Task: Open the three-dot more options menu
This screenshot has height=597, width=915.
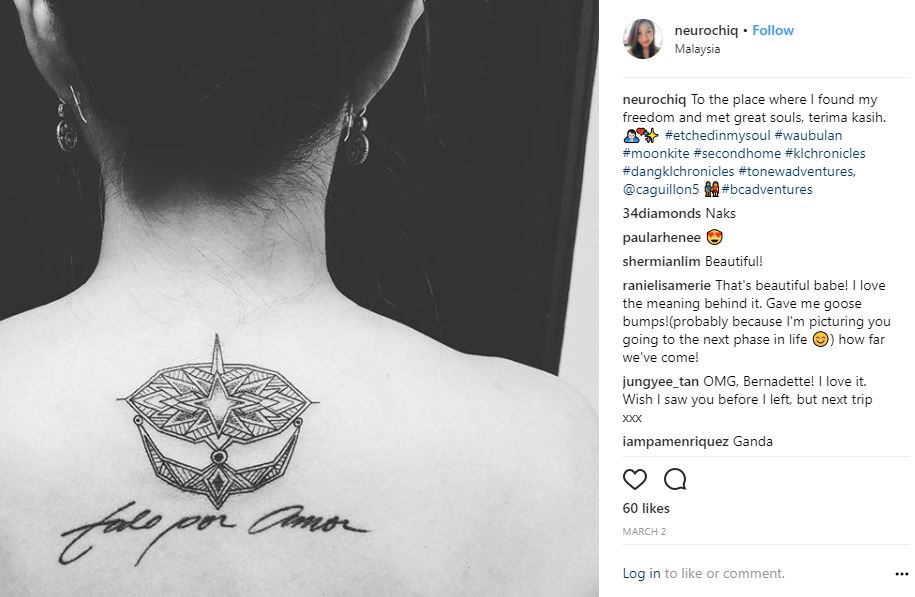Action: [902, 574]
